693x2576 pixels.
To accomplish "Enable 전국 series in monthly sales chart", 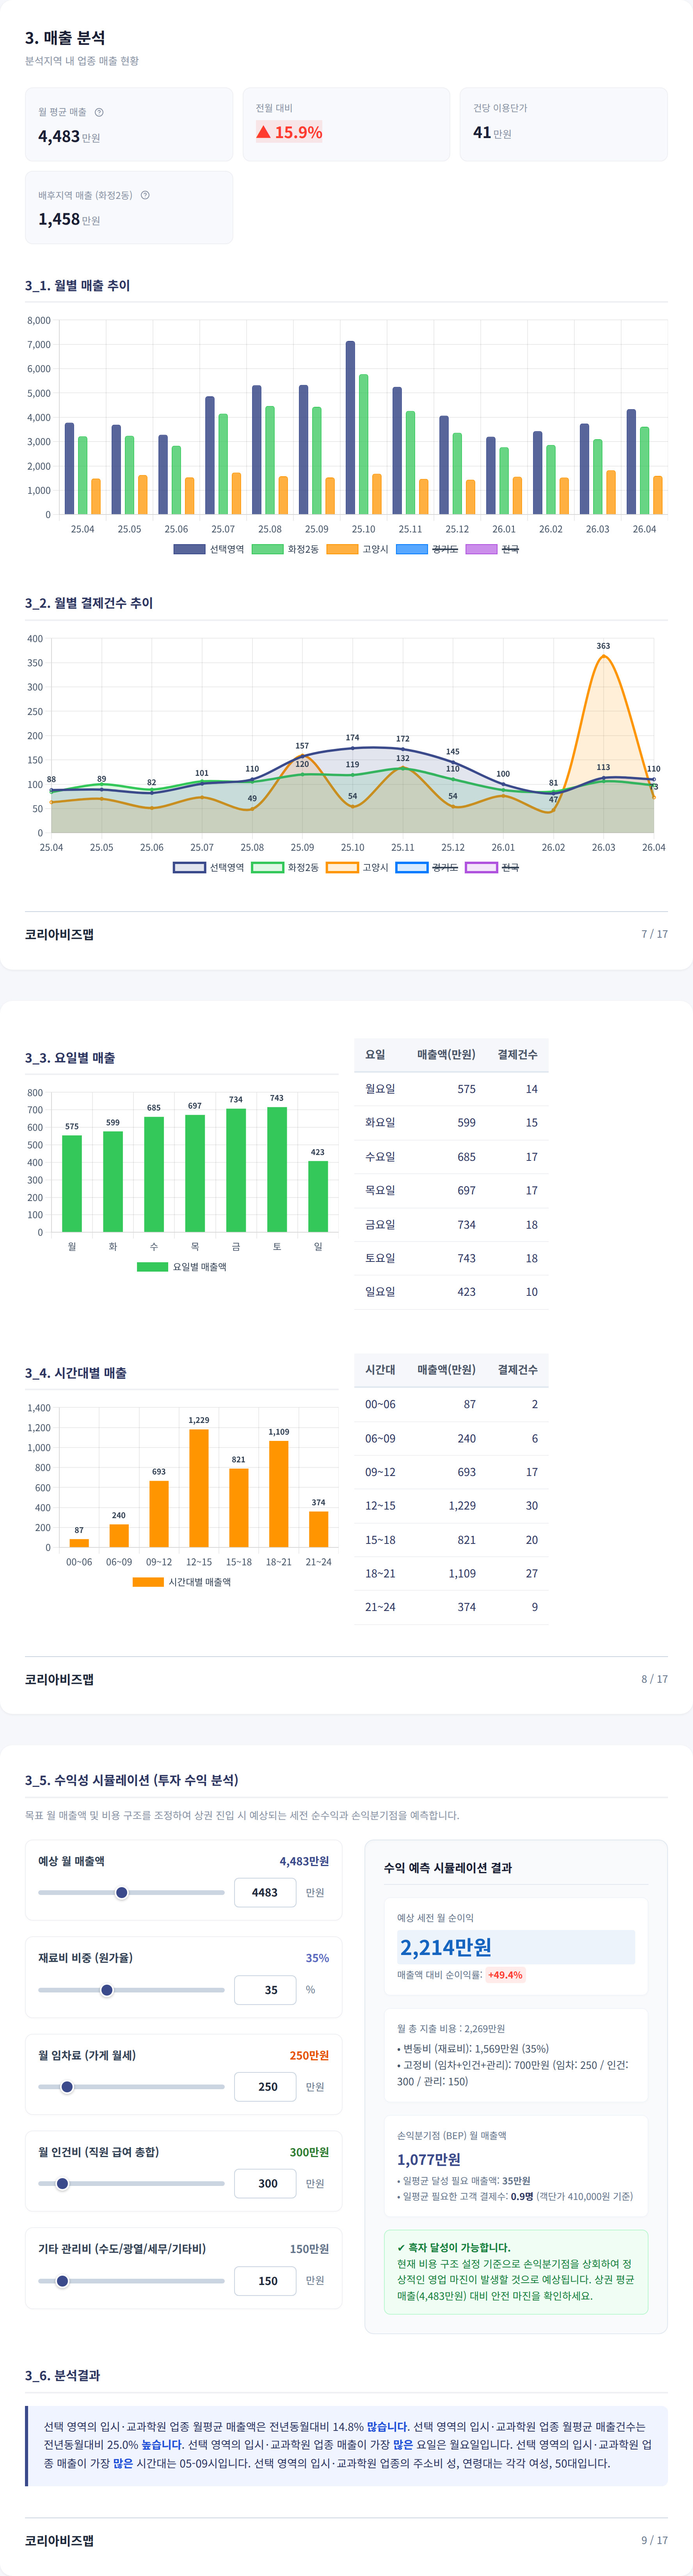I will (492, 549).
